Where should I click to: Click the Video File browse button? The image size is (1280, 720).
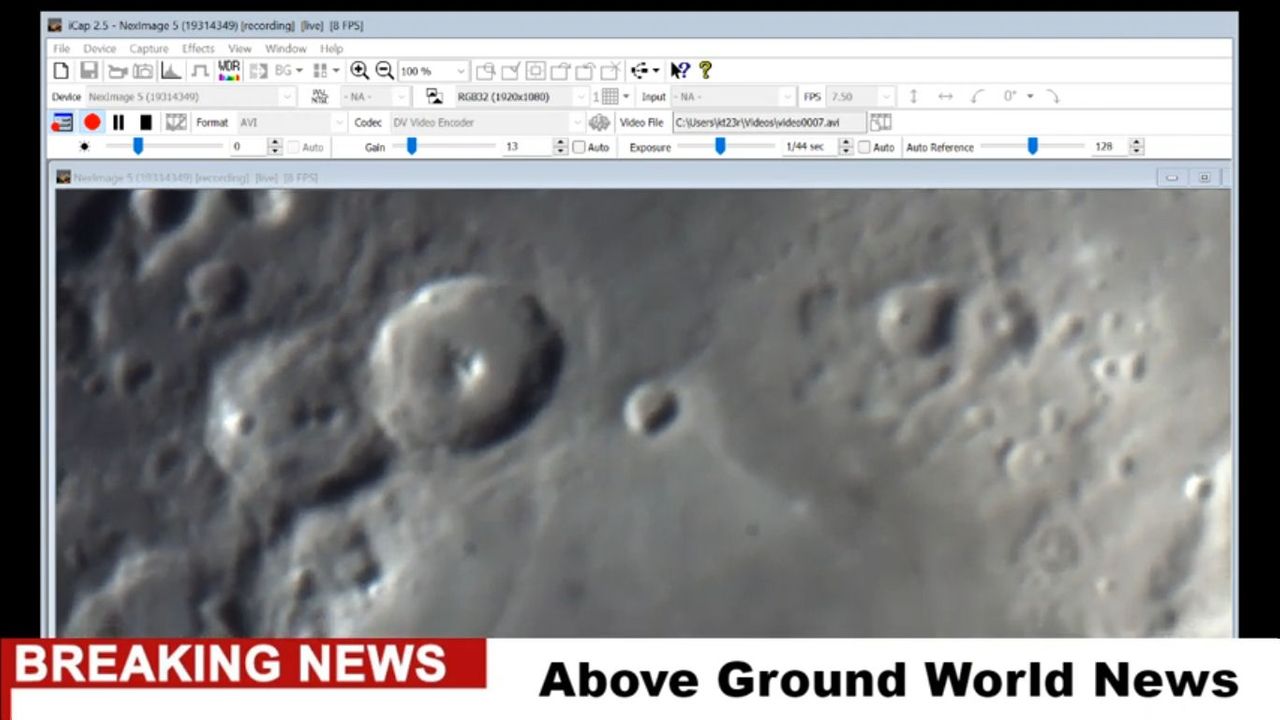(x=880, y=122)
